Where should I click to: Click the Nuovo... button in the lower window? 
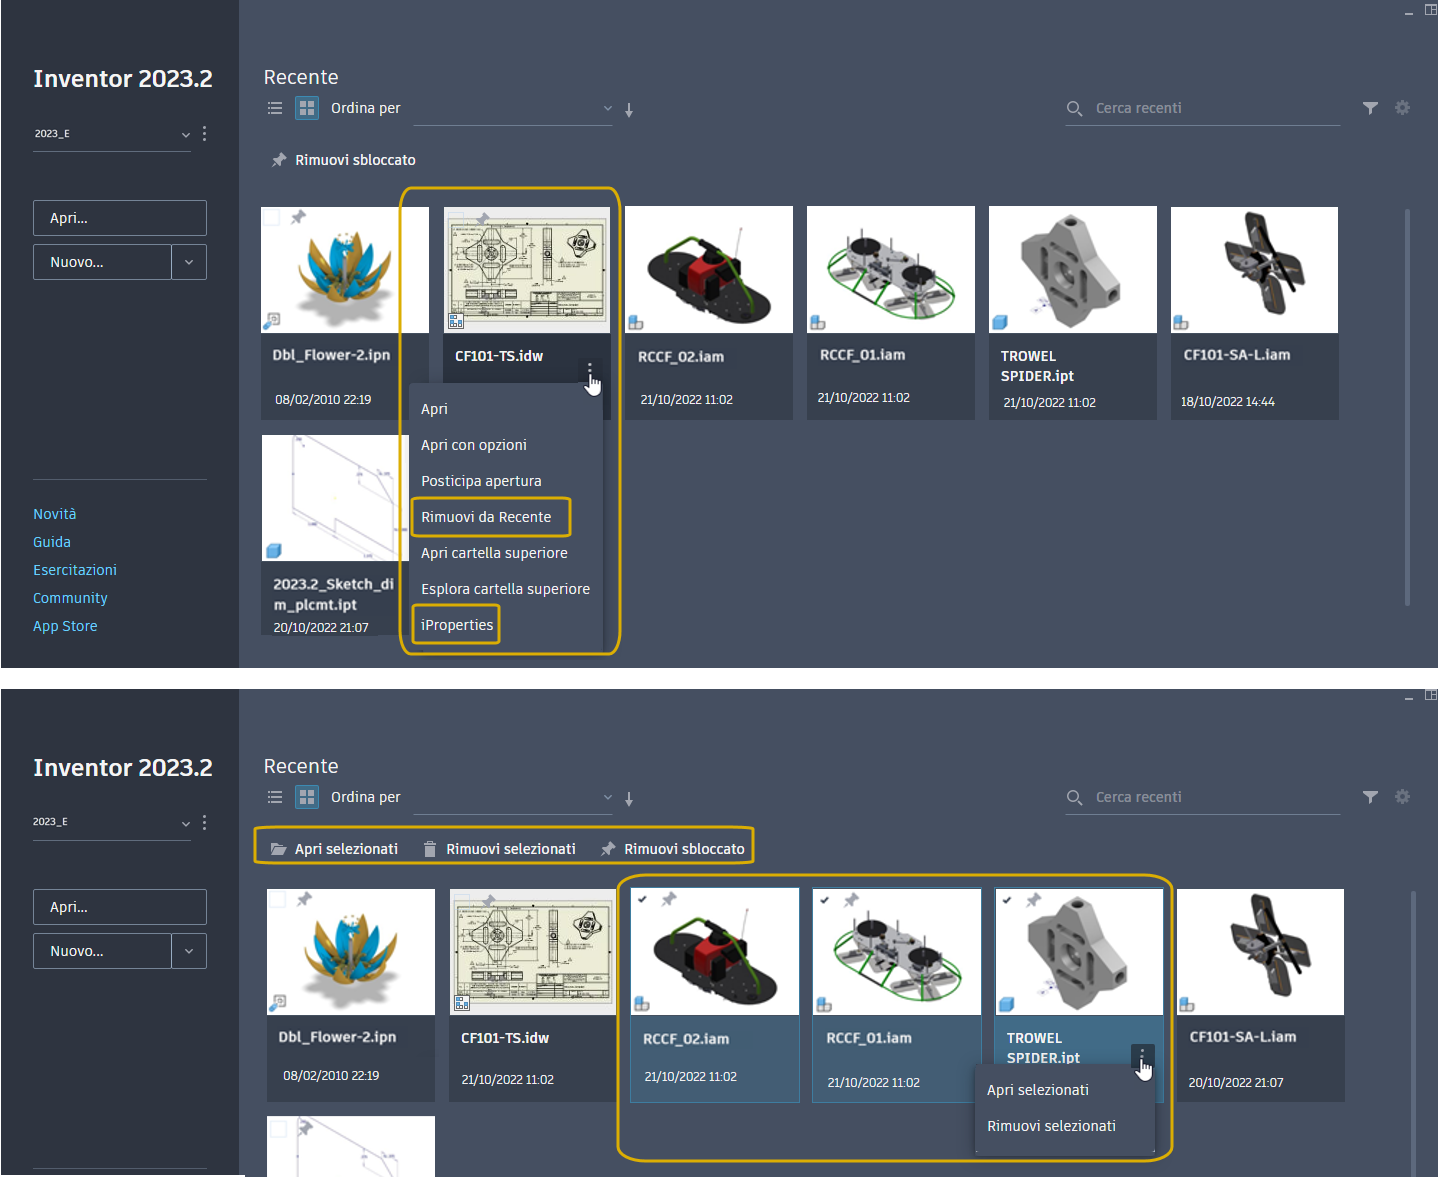click(x=102, y=951)
